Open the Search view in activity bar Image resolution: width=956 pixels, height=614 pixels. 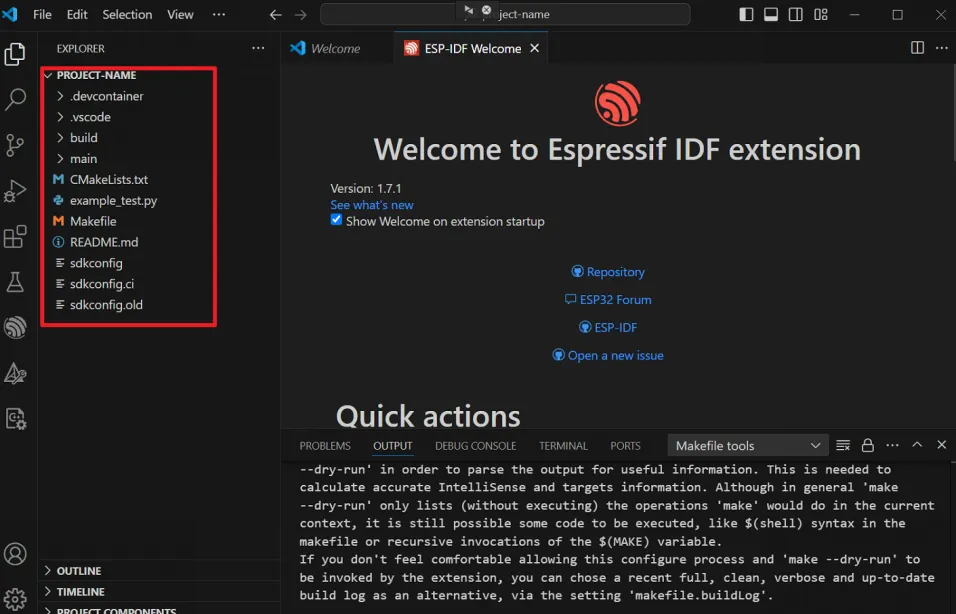[x=15, y=99]
